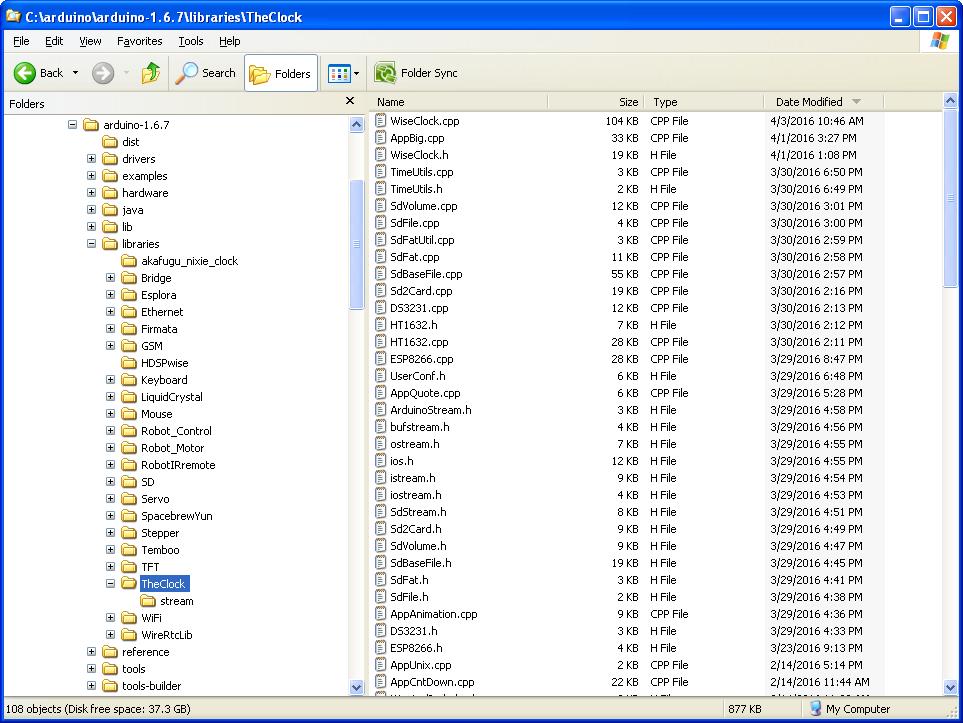963x723 pixels.
Task: Select the stream subfolder icon
Action: 148,601
